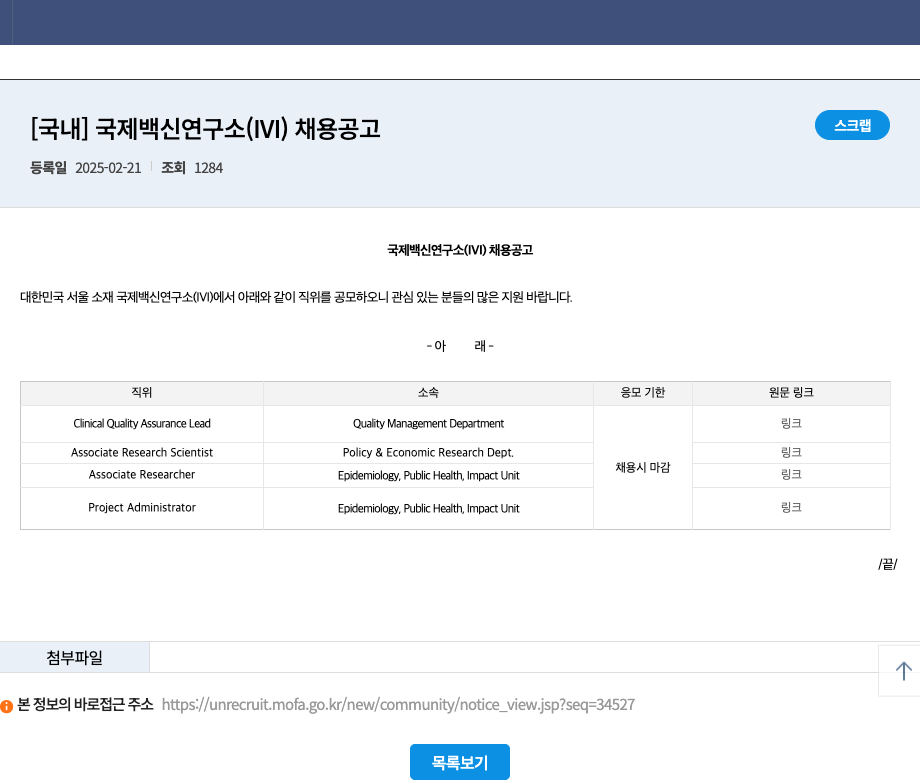The width and height of the screenshot is (920, 781).
Task: Click the 스크랩 scrap button
Action: click(852, 125)
